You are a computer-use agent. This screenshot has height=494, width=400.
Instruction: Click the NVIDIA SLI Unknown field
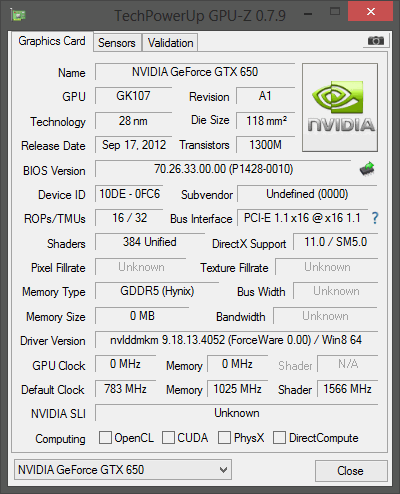[236, 413]
